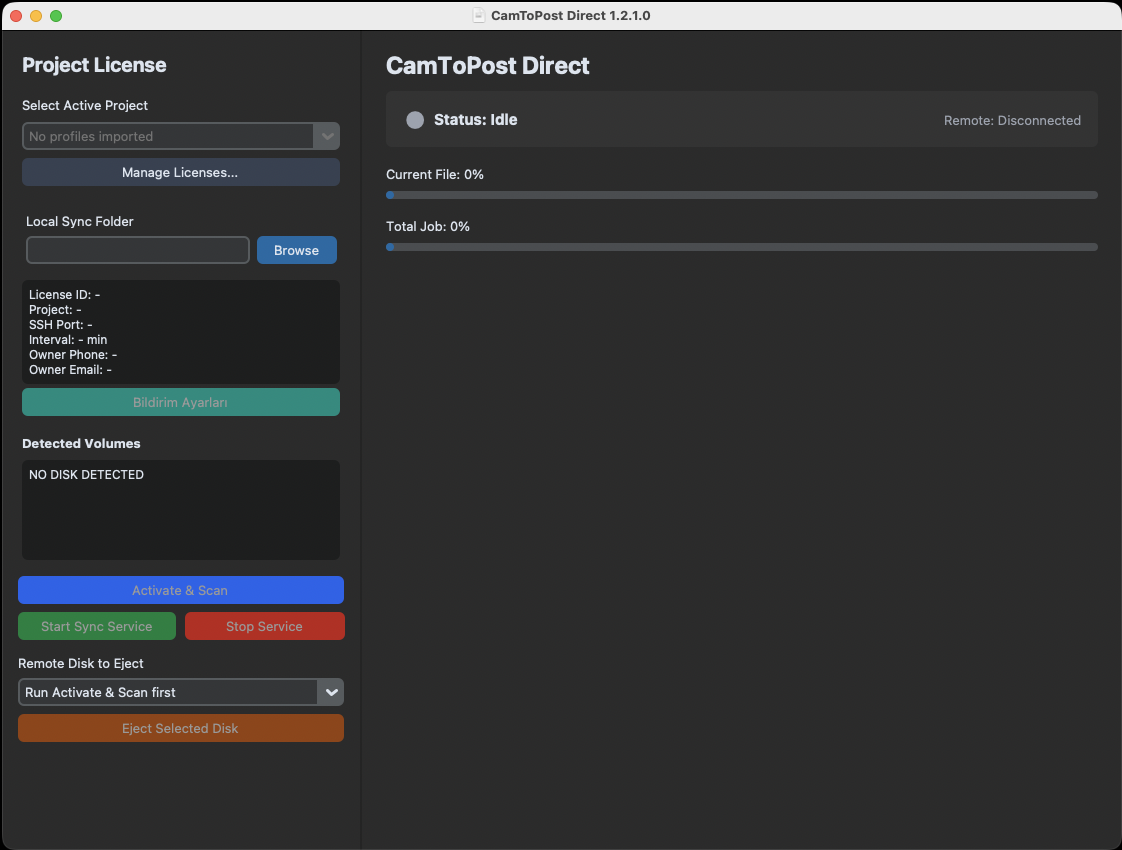This screenshot has width=1122, height=850.
Task: Click the Owner Phone line
Action: (x=73, y=355)
